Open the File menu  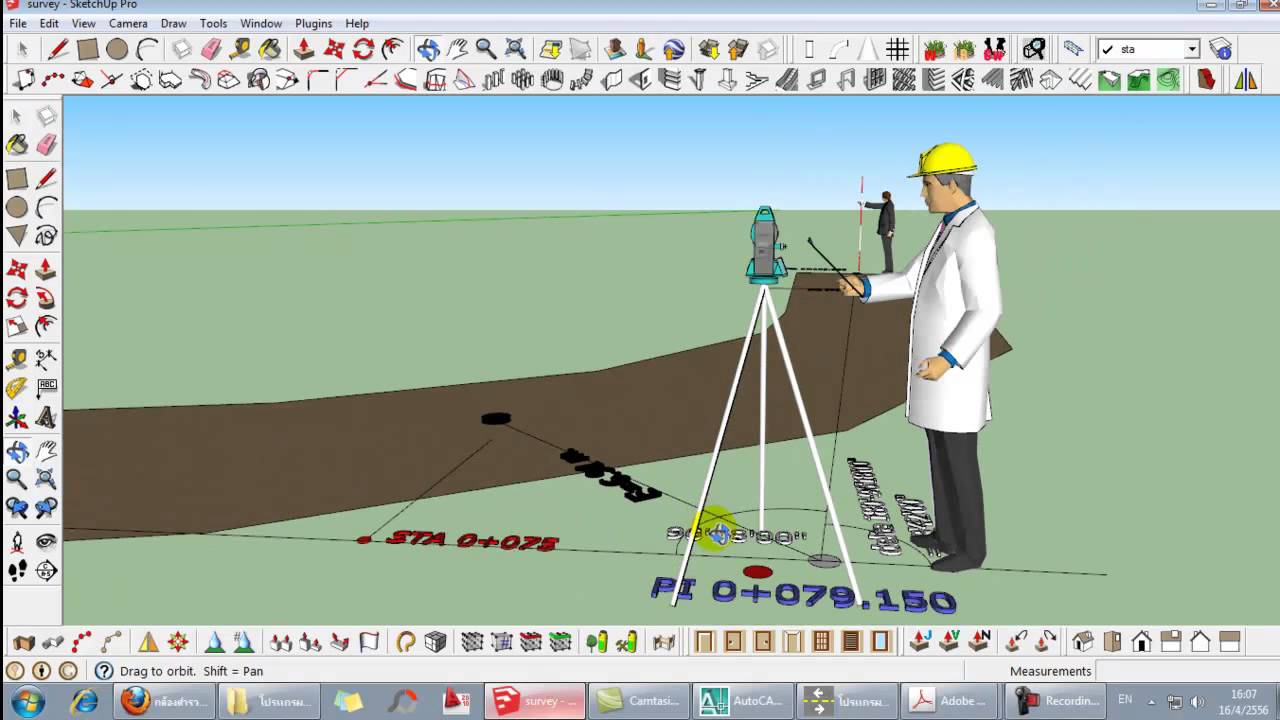[x=16, y=23]
